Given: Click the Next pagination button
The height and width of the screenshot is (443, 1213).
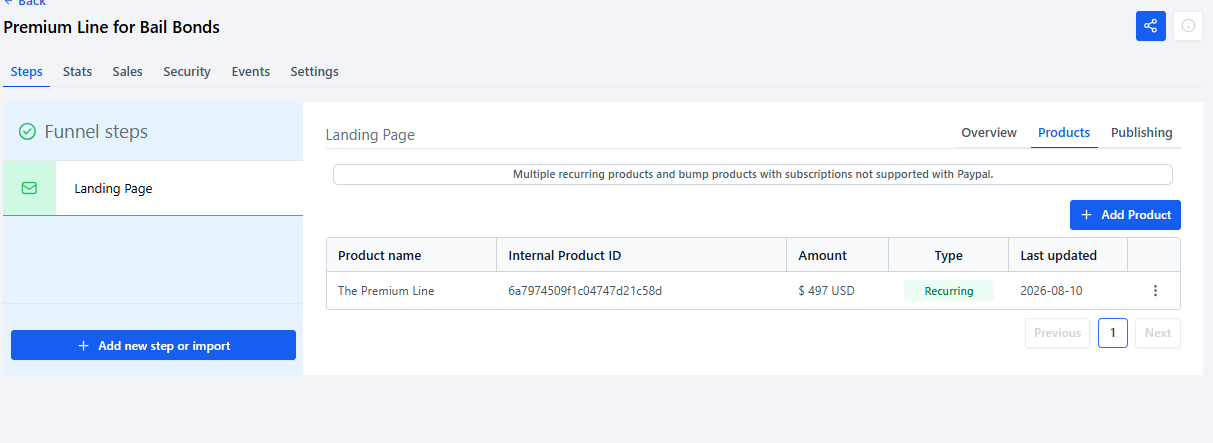Looking at the screenshot, I should tap(1157, 333).
